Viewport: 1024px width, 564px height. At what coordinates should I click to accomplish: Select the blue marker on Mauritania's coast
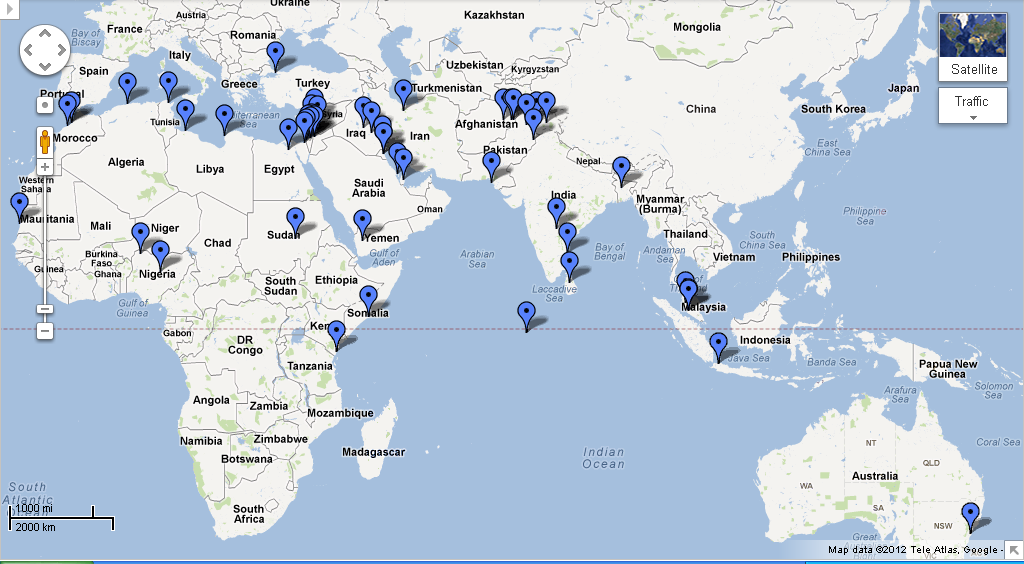pos(19,205)
